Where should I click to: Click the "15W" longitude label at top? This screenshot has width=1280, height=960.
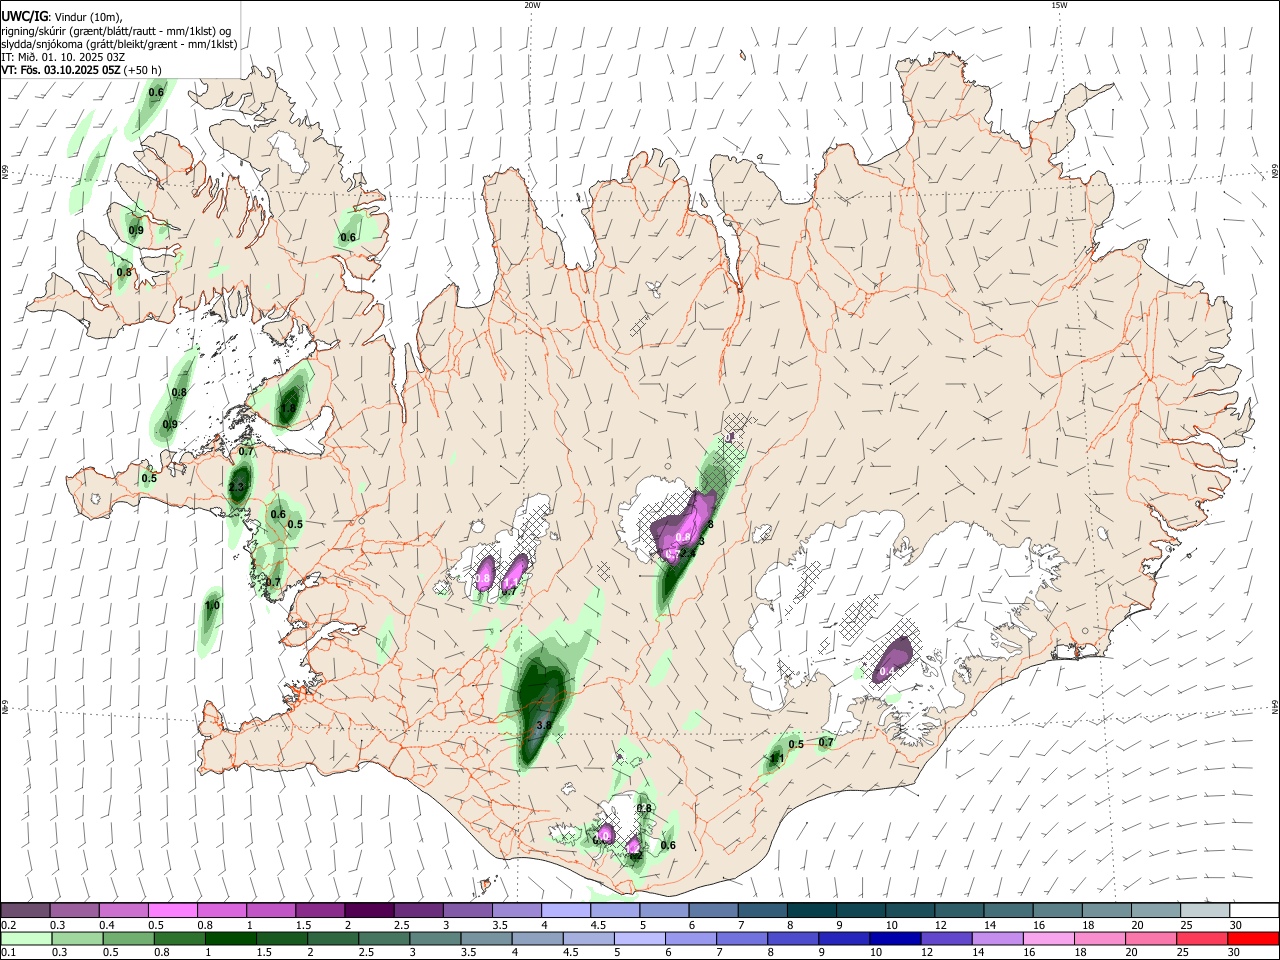1059,5
